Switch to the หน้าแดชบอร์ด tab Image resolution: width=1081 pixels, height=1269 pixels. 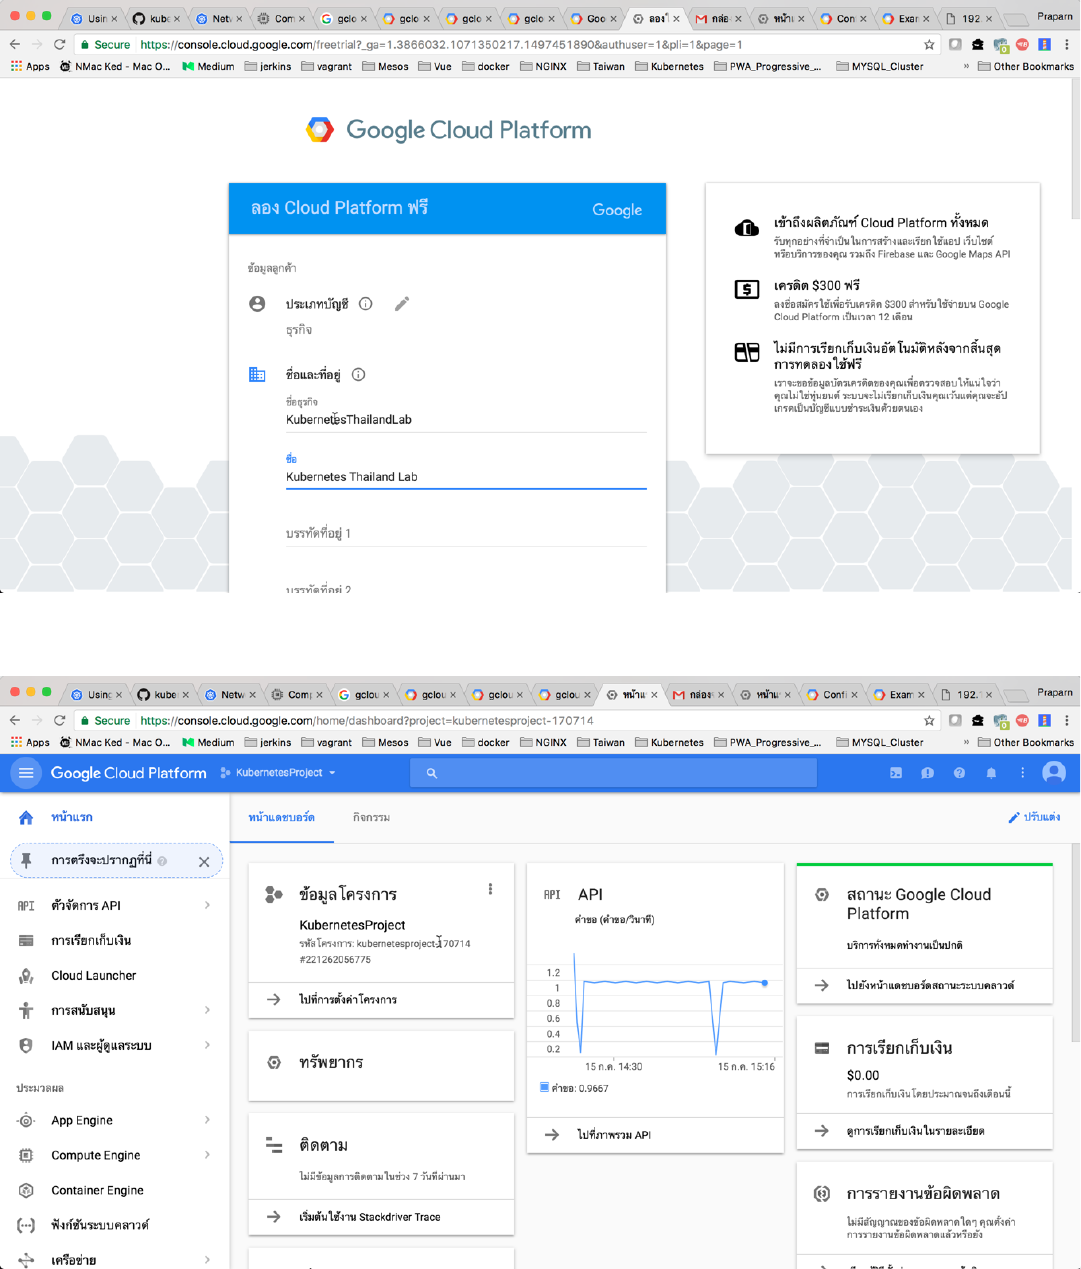(281, 818)
